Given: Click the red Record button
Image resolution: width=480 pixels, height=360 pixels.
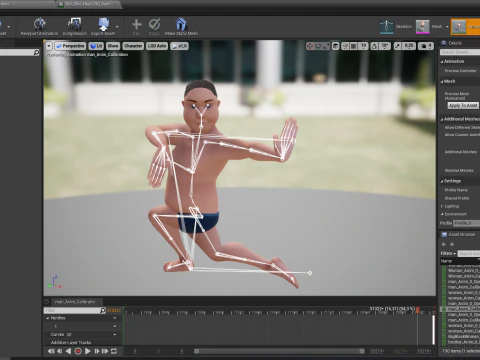Looking at the screenshot, I should click(x=78, y=351).
